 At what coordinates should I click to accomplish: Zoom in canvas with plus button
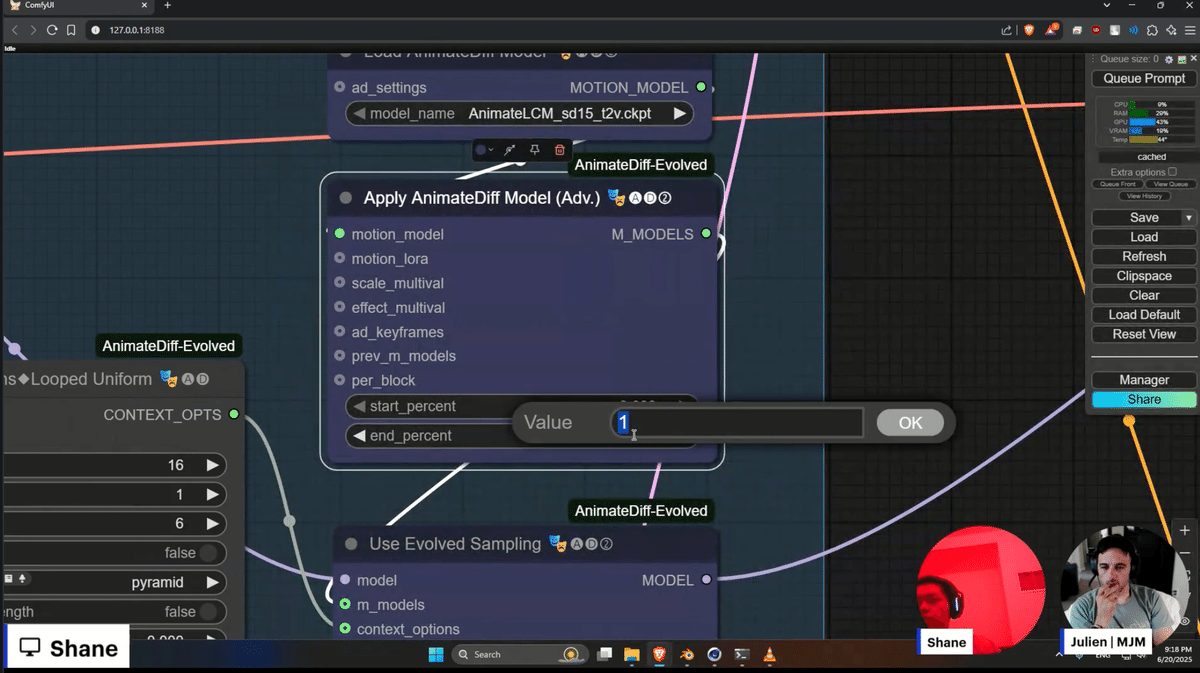pos(1185,530)
